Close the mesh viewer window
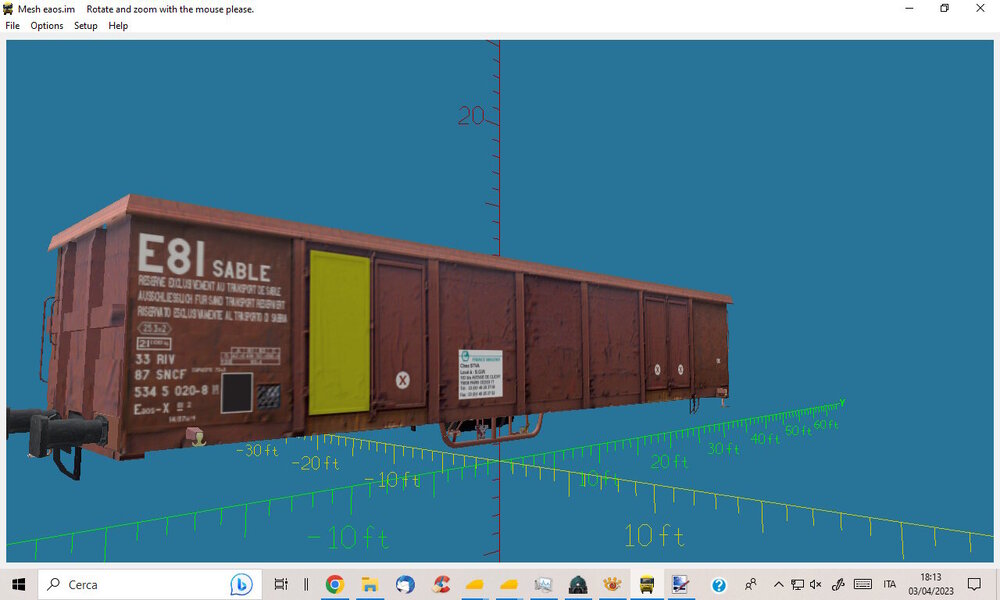The width and height of the screenshot is (1000, 600). point(980,8)
